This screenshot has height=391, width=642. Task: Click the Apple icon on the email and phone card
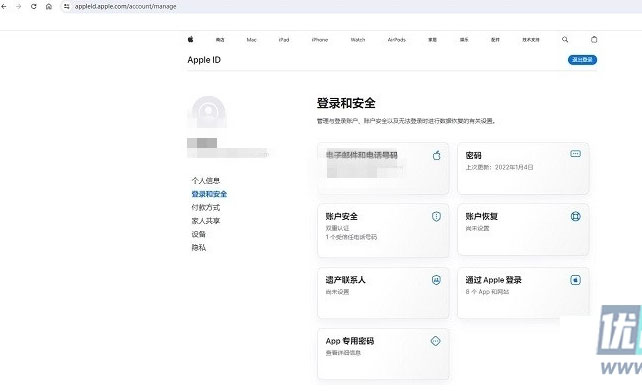[436, 155]
